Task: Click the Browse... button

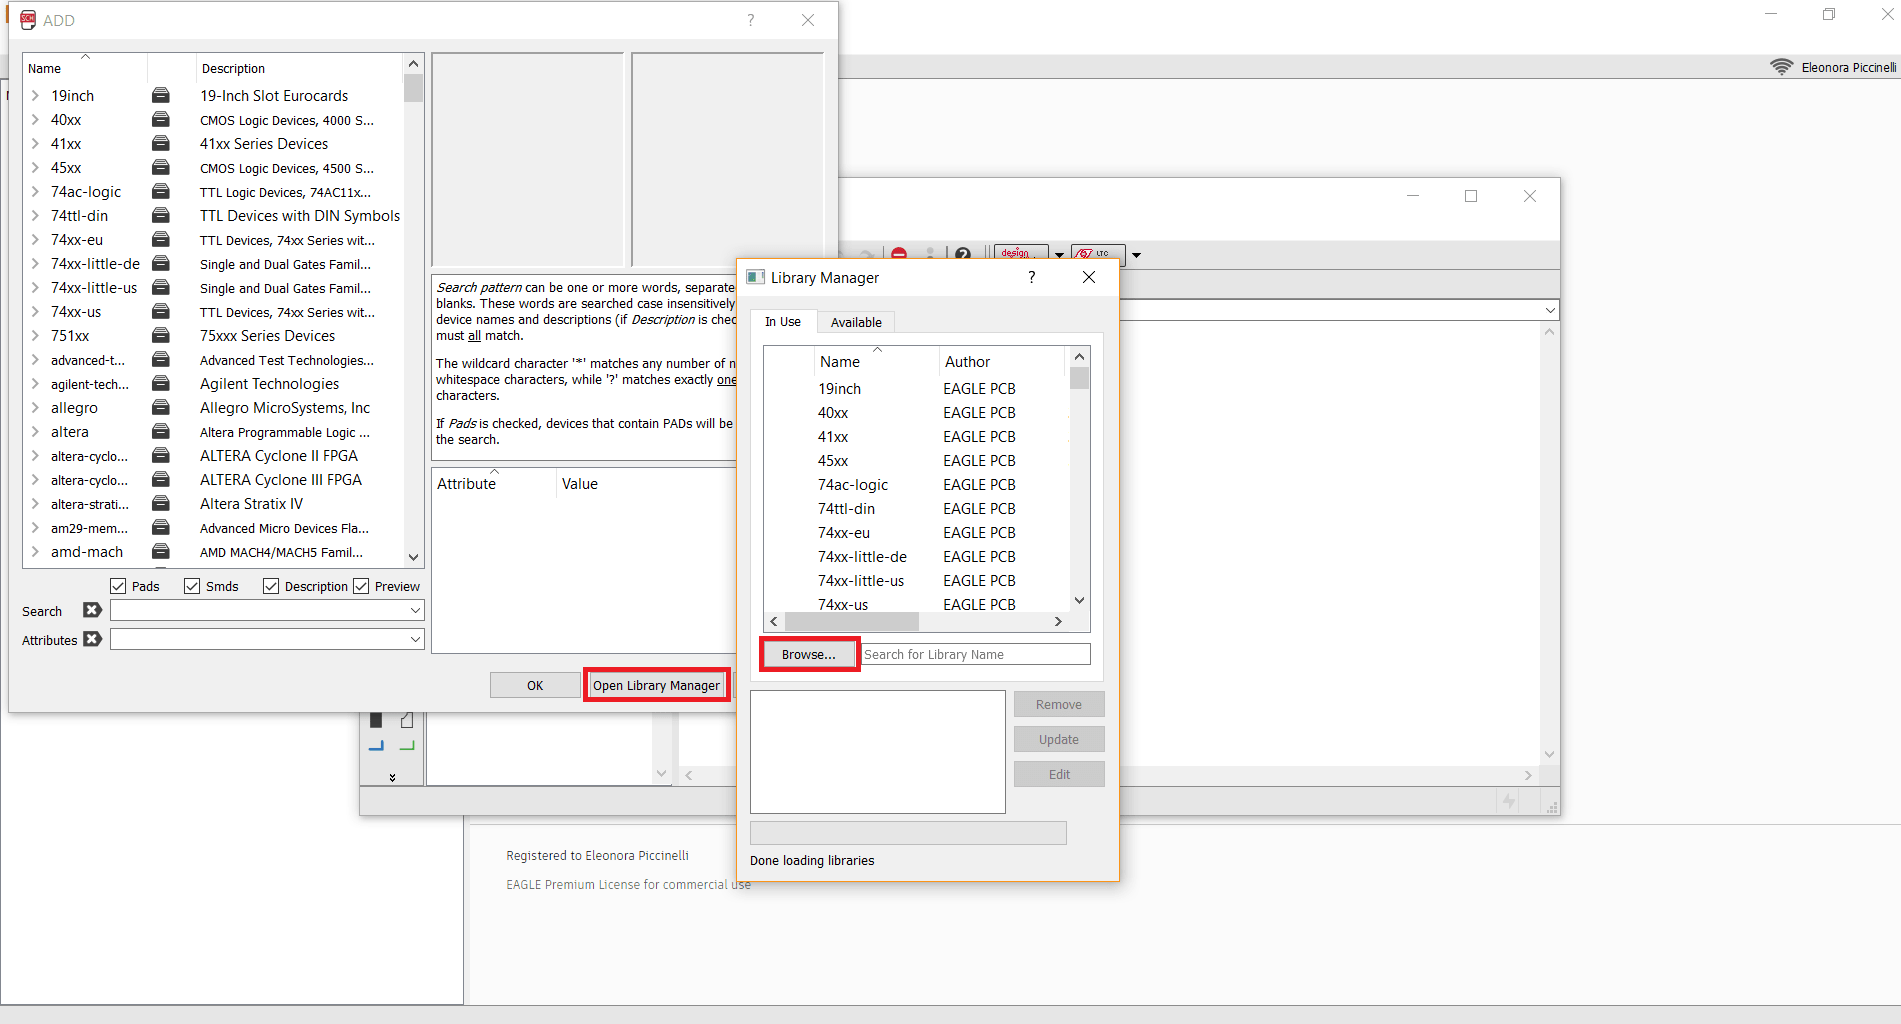Action: point(808,654)
